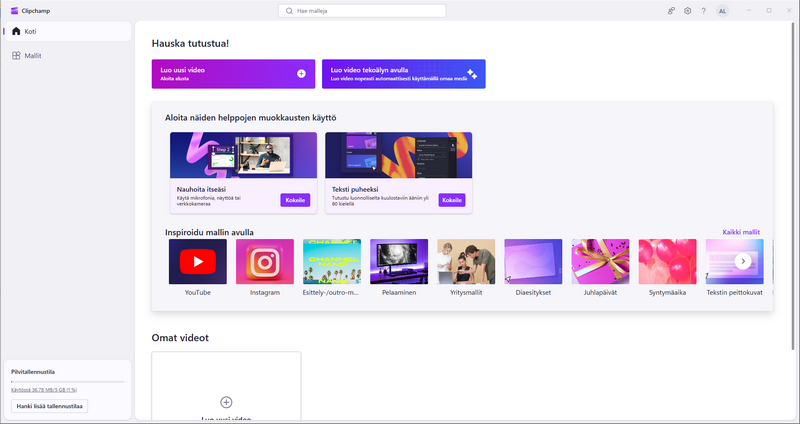Close the Clipchamp window
800x424 pixels.
789,11
